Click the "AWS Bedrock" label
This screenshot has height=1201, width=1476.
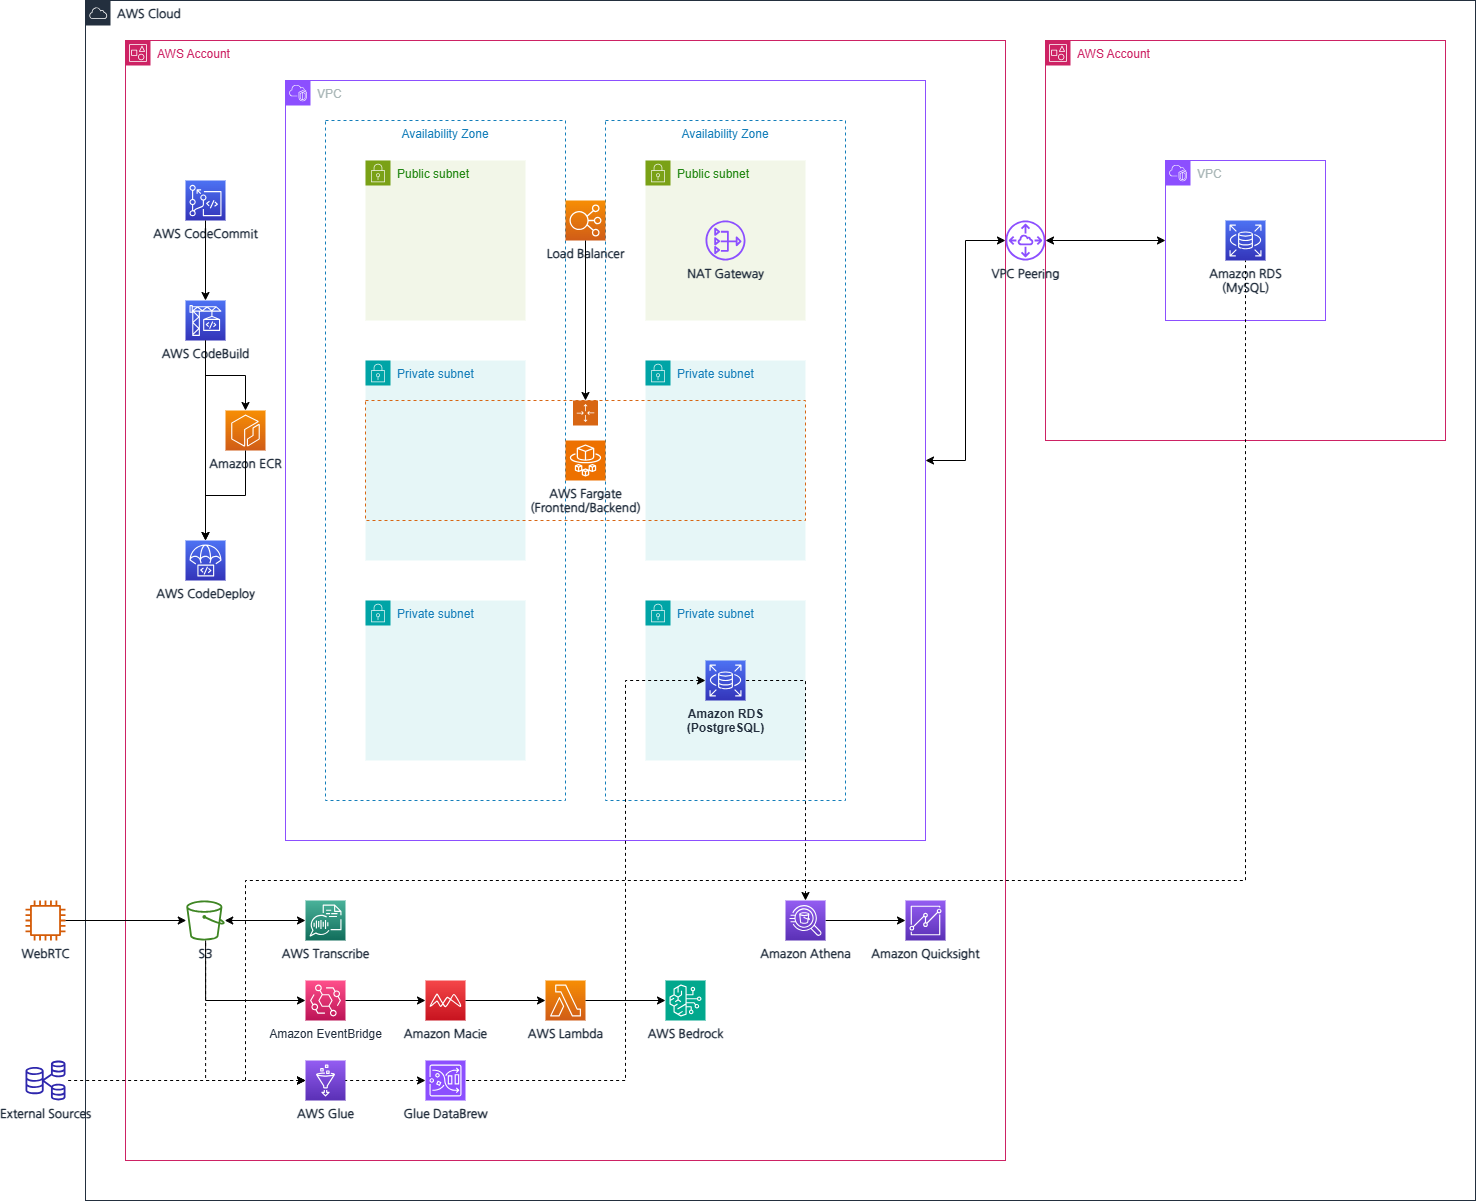tap(685, 1034)
